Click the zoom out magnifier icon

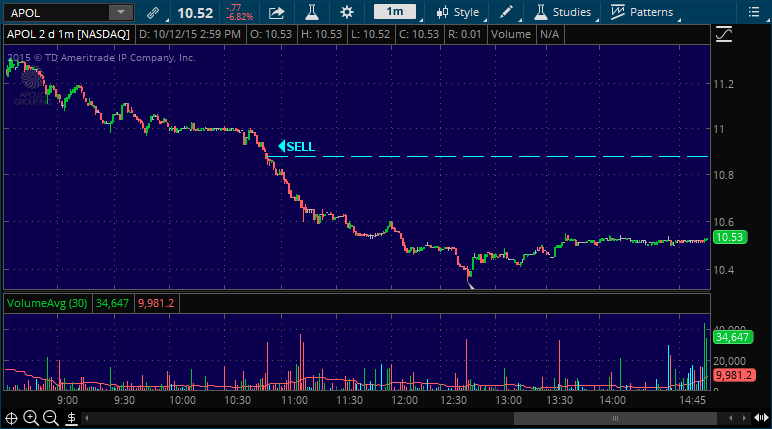tap(51, 418)
